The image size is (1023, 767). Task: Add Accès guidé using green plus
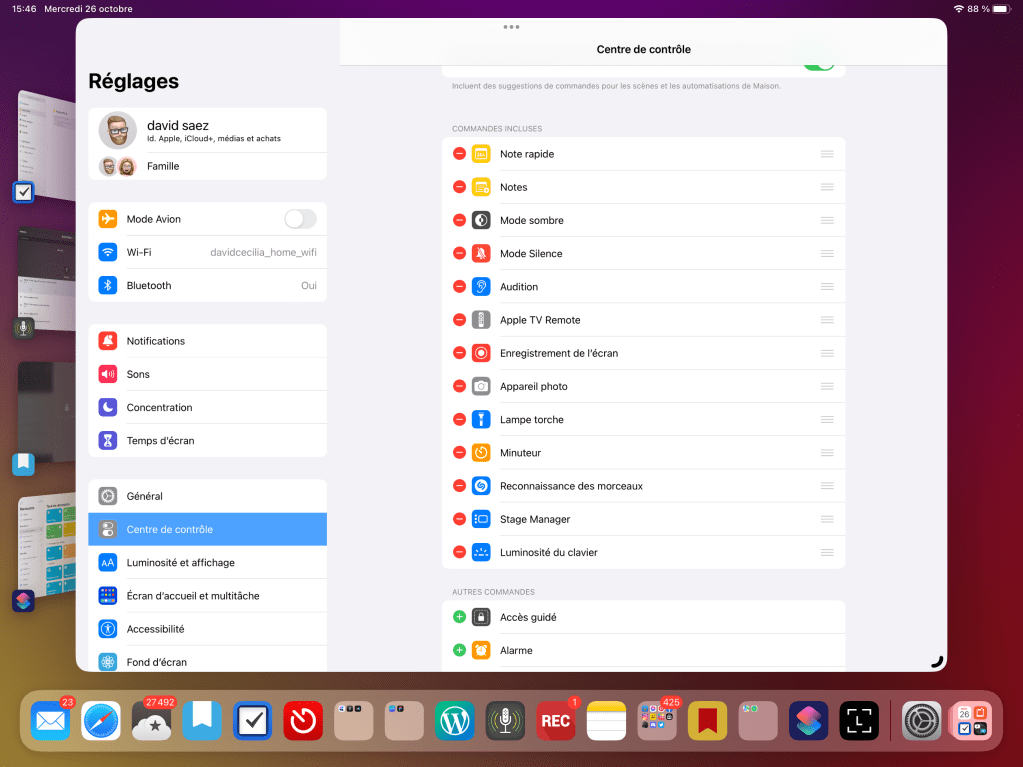point(459,617)
